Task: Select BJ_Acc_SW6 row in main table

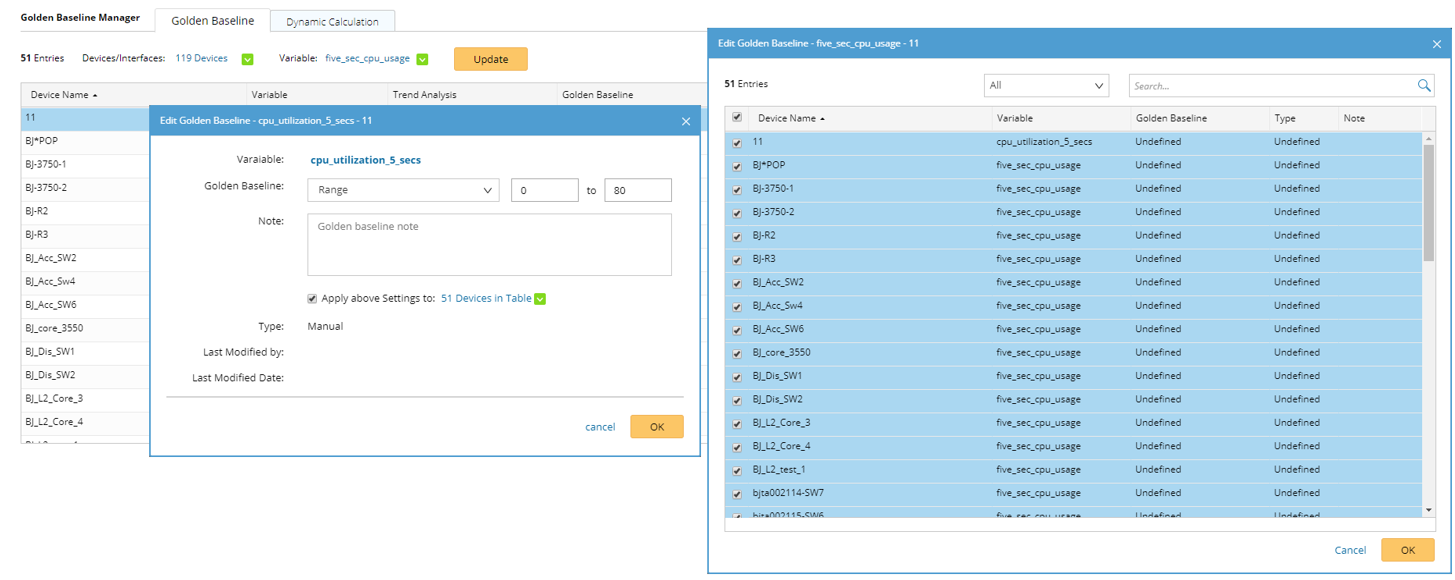Action: click(85, 305)
